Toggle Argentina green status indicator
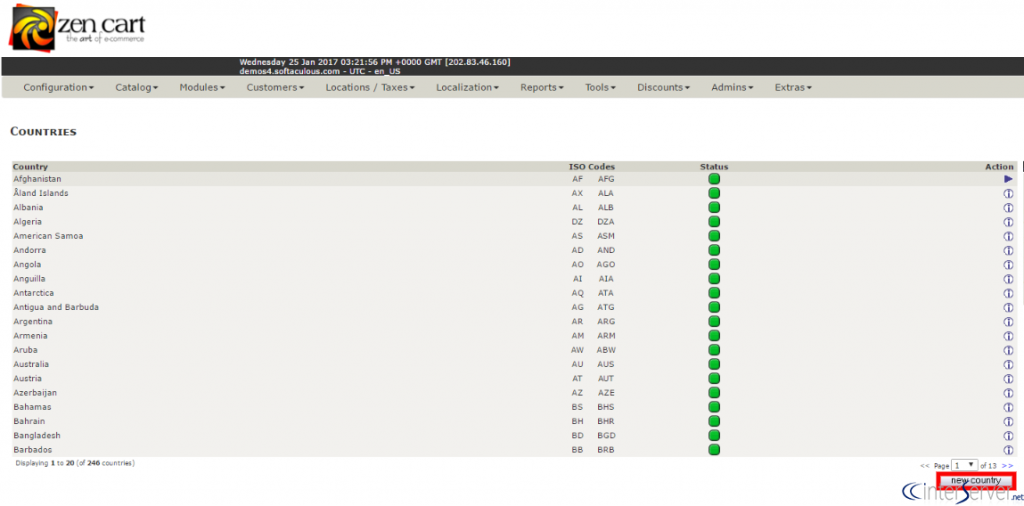The width and height of the screenshot is (1024, 506). tap(714, 322)
